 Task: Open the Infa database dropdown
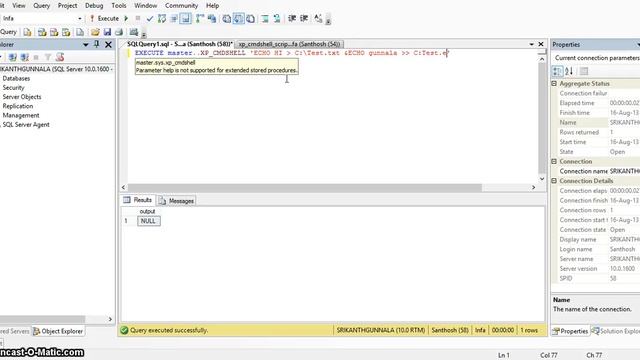(x=80, y=18)
